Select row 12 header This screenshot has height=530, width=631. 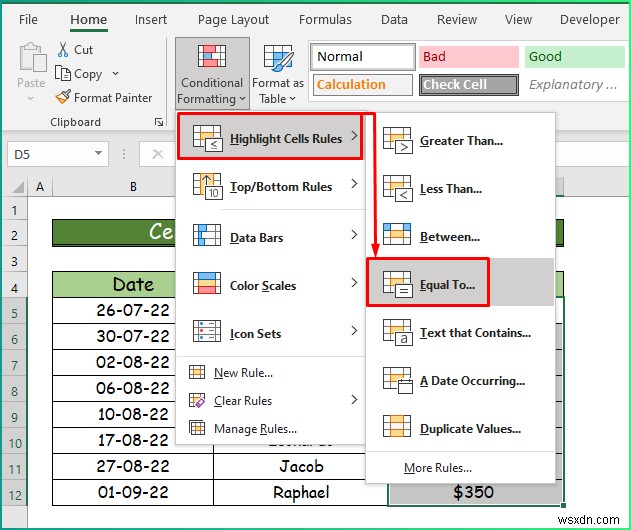(14, 495)
